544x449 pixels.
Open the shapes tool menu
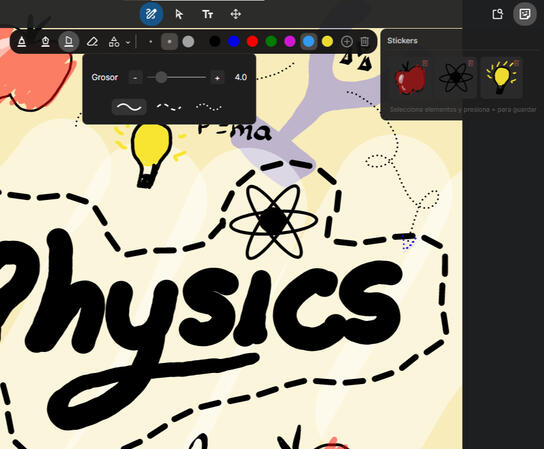[114, 42]
